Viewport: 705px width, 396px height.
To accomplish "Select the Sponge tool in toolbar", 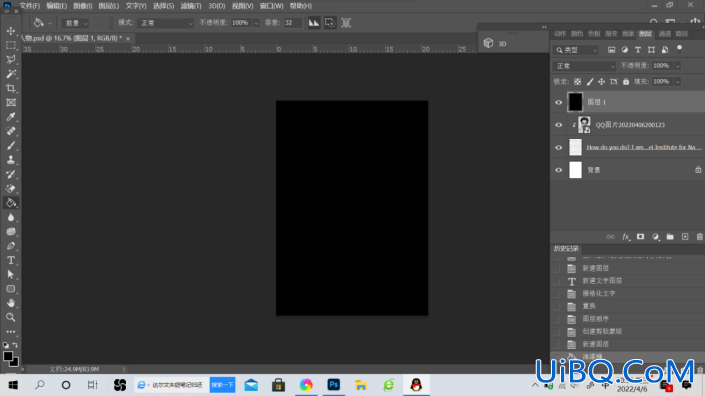I will [11, 232].
